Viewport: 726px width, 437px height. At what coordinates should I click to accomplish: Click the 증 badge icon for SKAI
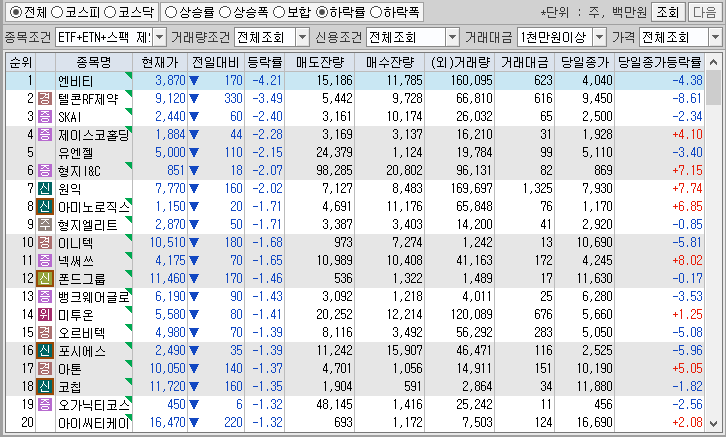coord(45,117)
